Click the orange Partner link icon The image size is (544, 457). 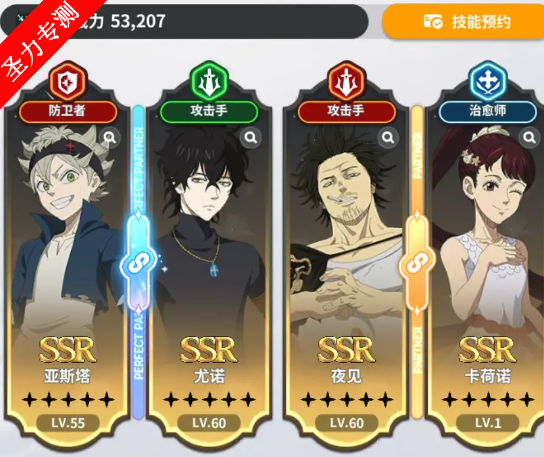pos(417,264)
